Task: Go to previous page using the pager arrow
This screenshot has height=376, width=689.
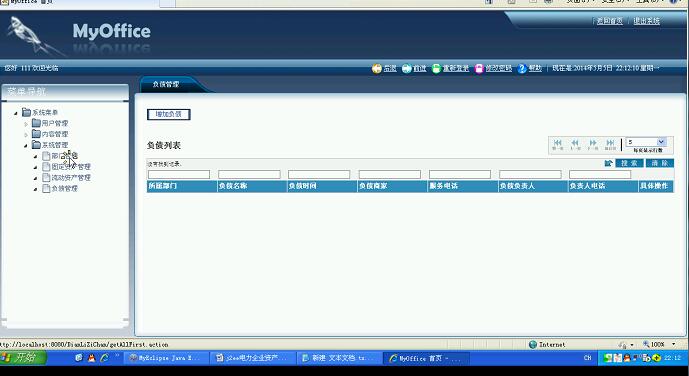Action: (x=575, y=145)
